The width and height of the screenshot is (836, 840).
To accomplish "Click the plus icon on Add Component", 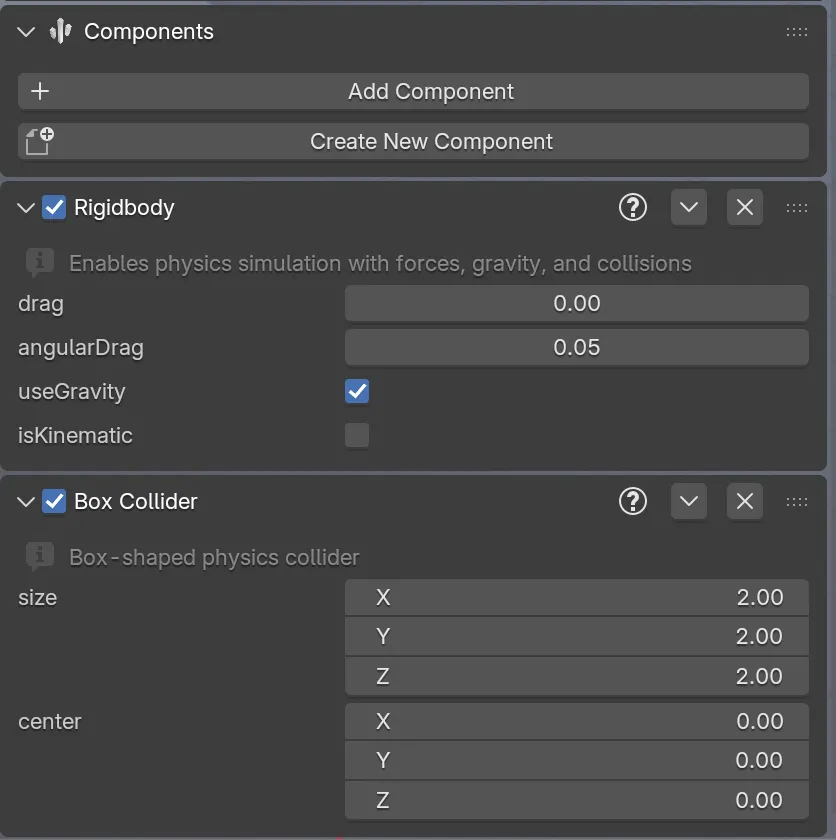I will point(39,91).
